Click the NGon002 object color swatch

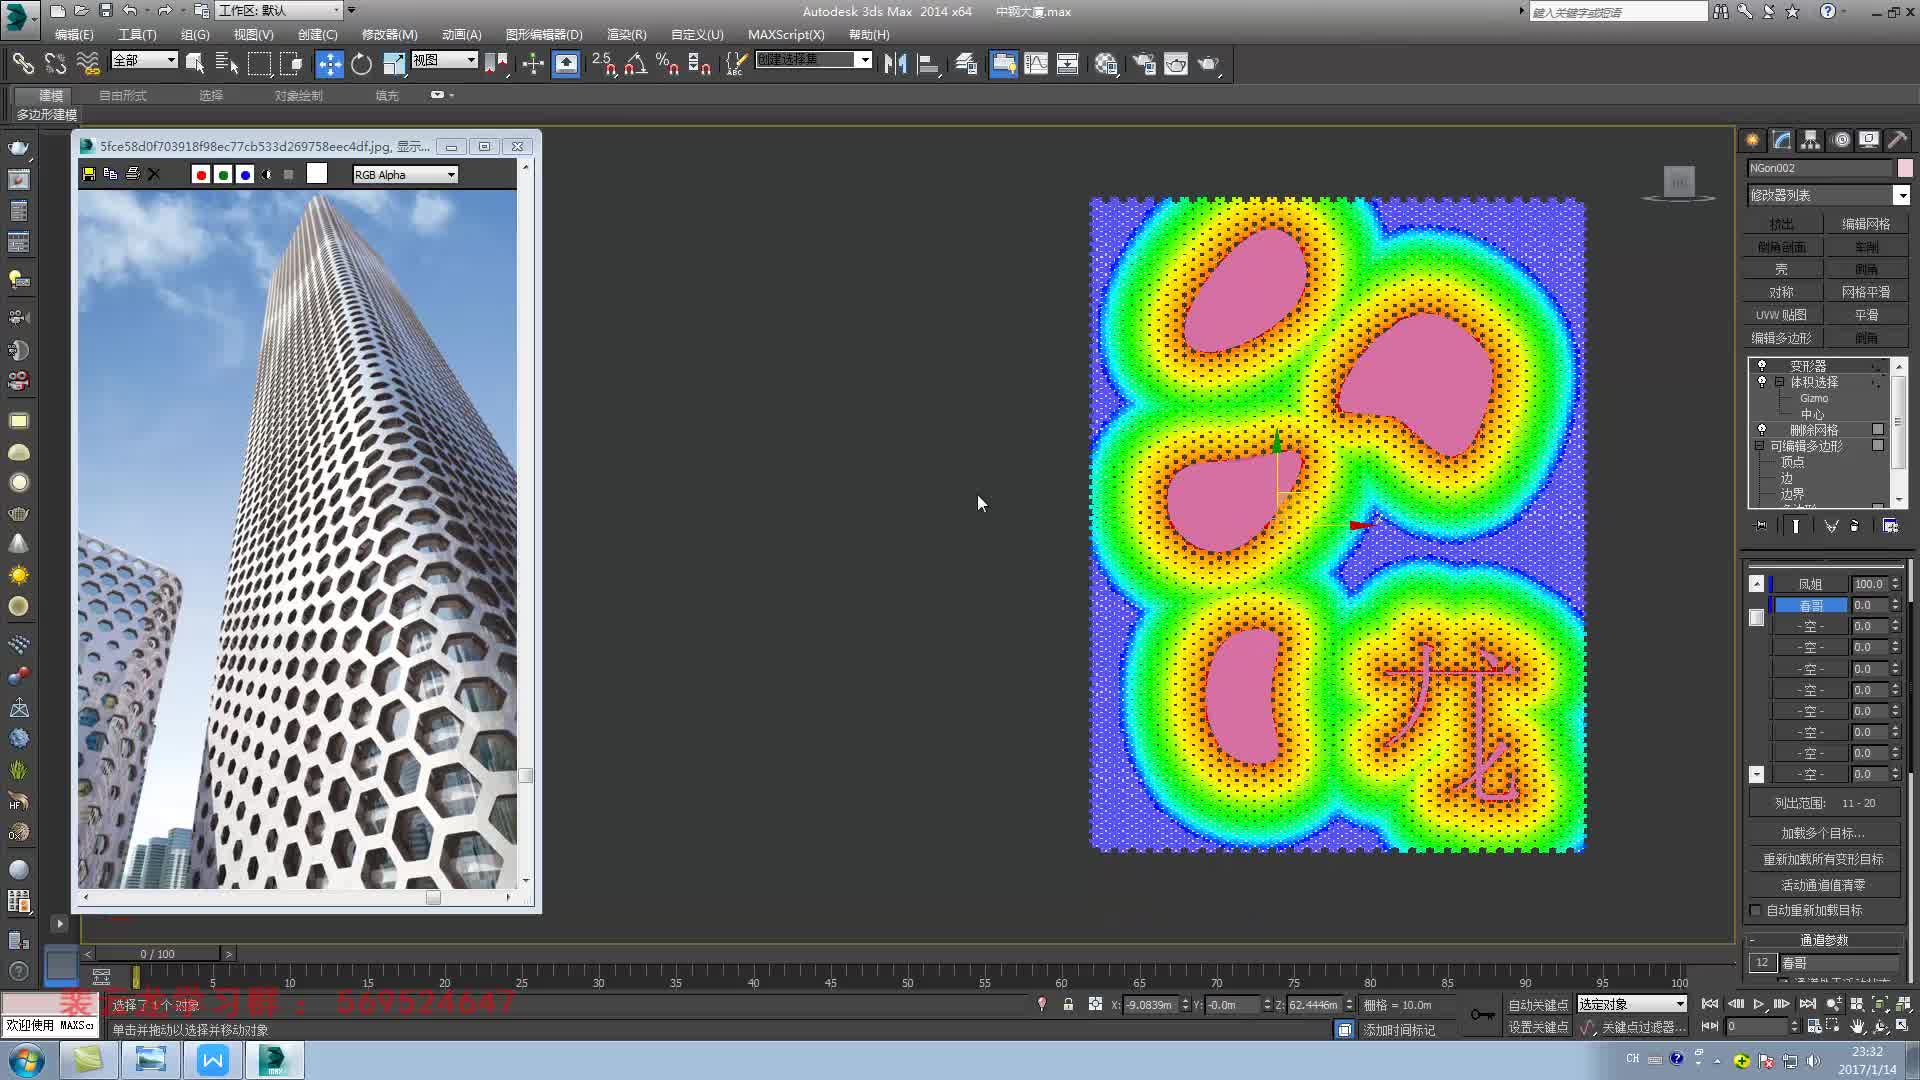point(1905,168)
